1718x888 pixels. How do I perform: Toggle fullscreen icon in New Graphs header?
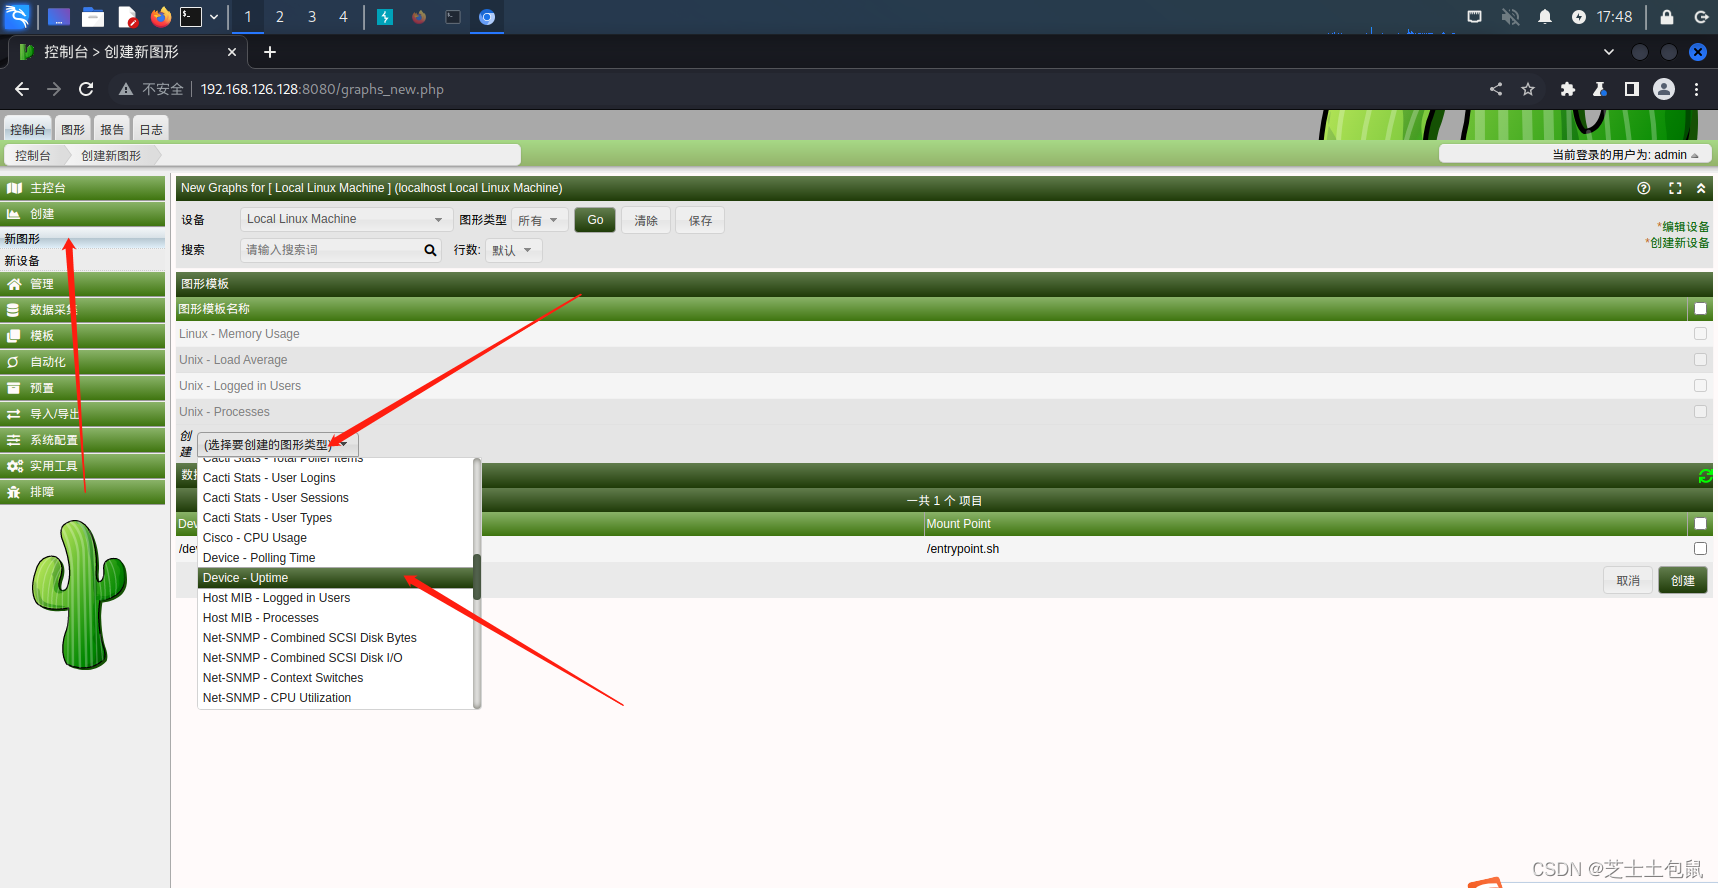pyautogui.click(x=1675, y=188)
